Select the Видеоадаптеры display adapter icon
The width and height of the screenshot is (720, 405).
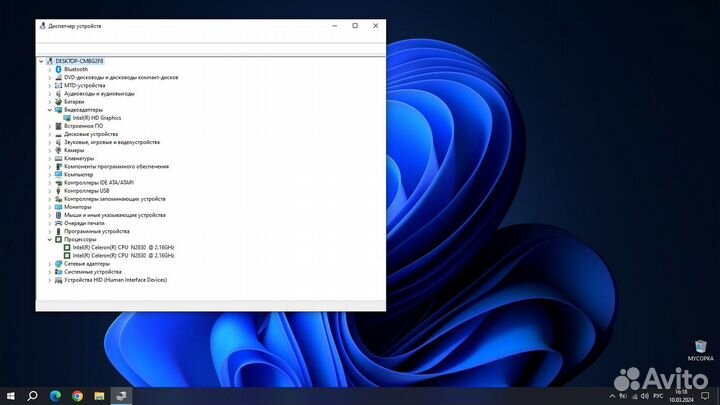[x=58, y=110]
